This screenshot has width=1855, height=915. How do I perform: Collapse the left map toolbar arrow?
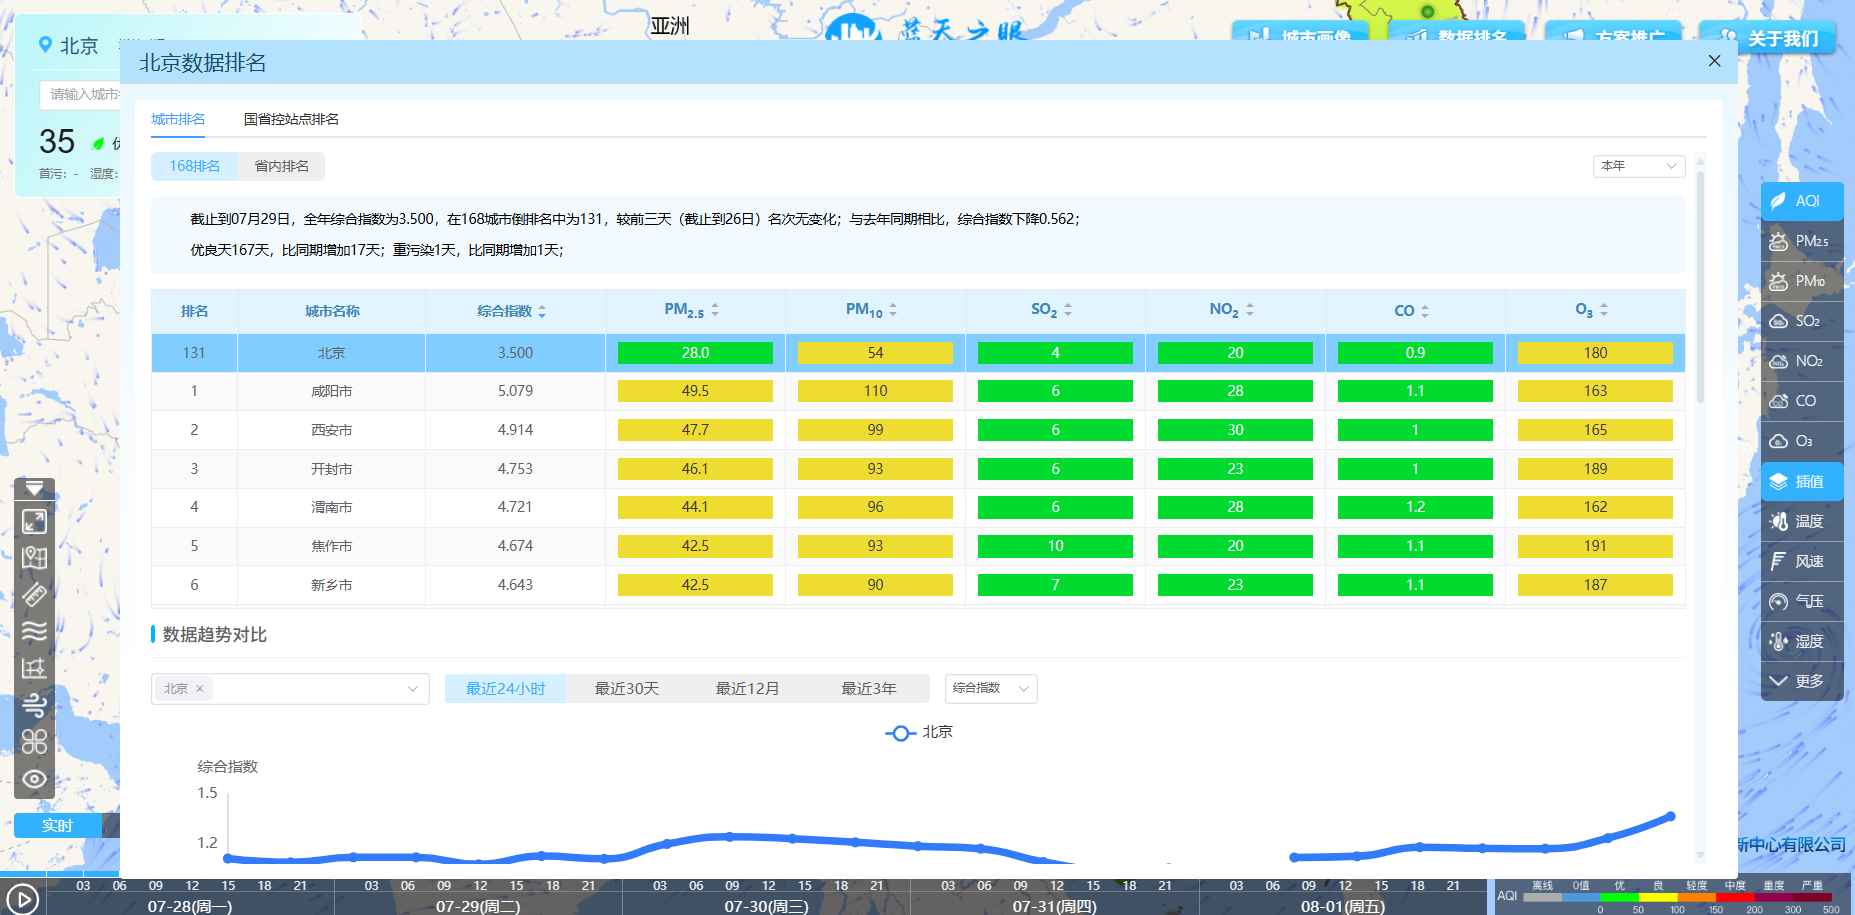click(34, 488)
